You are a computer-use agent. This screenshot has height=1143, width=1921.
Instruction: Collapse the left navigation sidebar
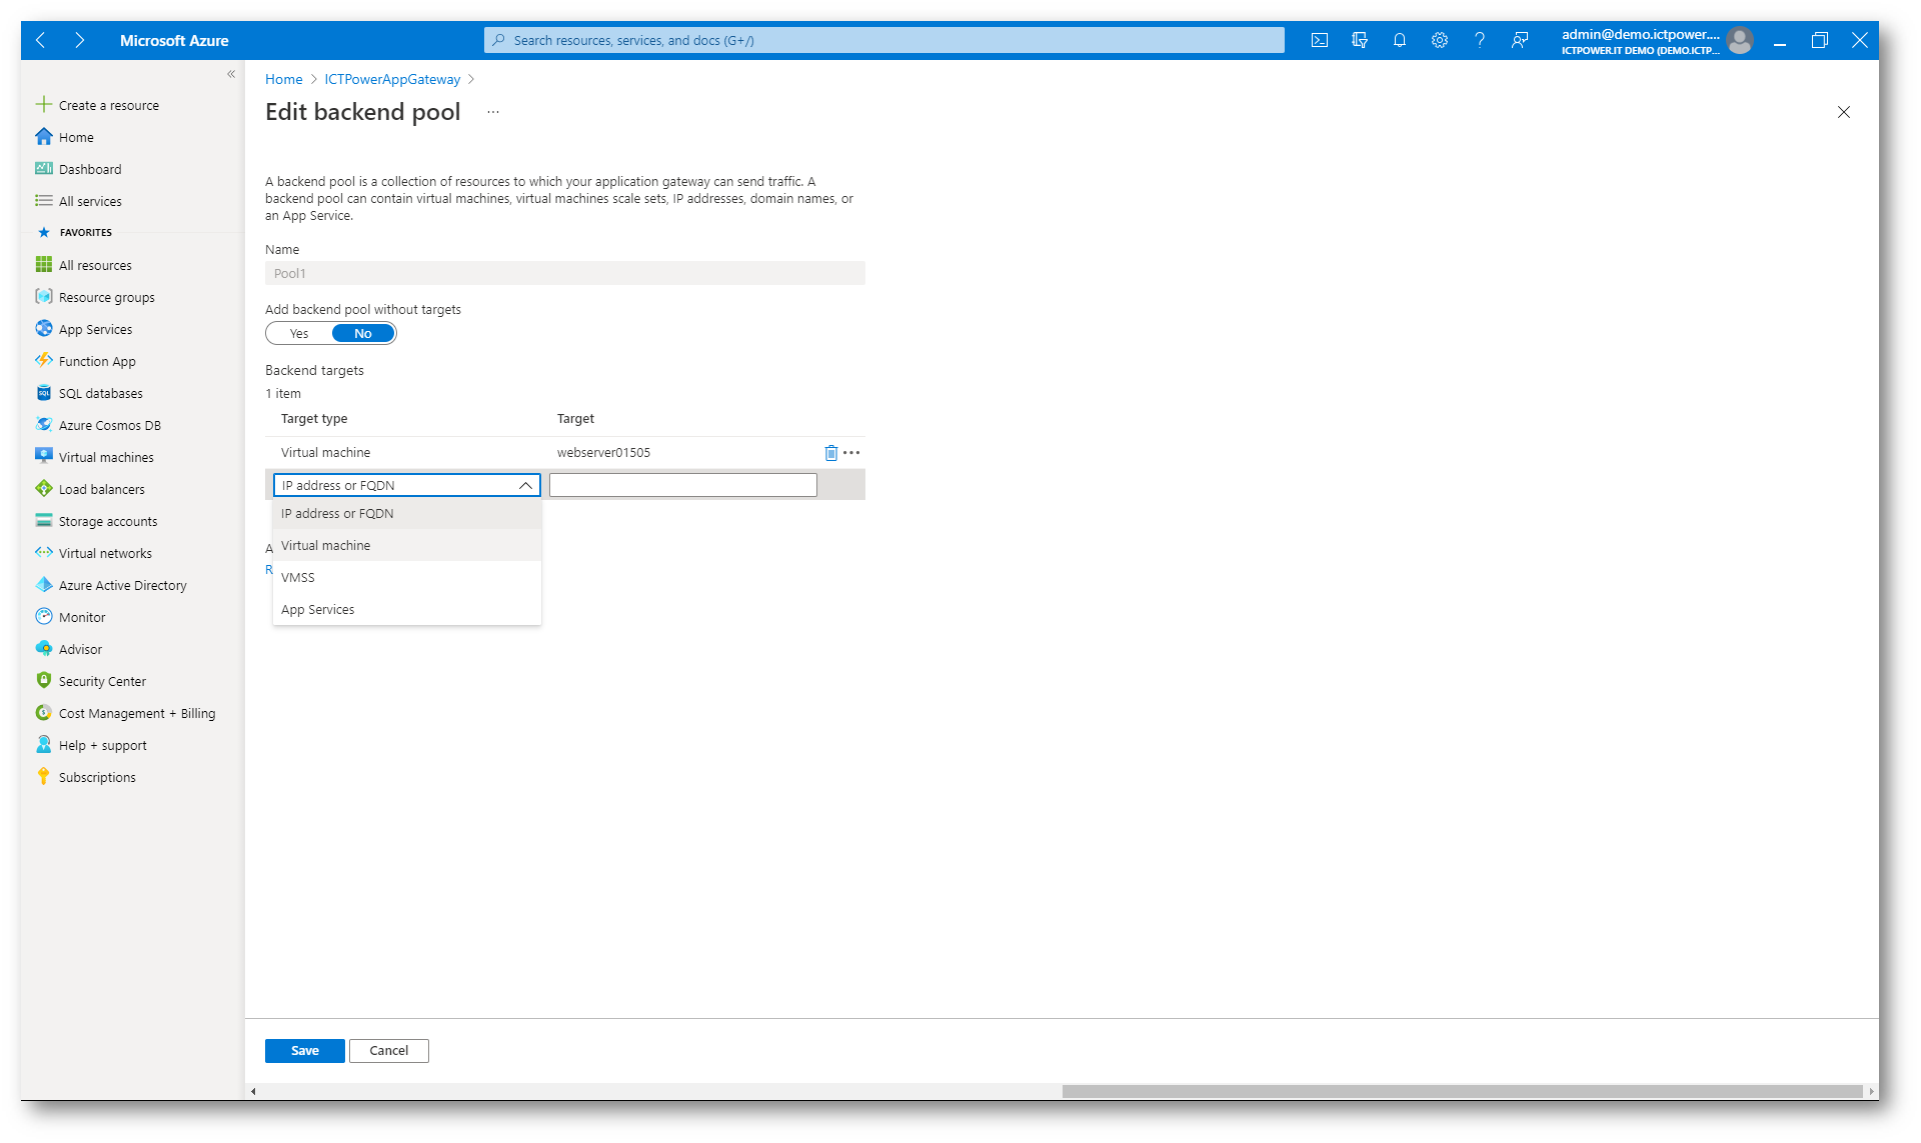(231, 74)
